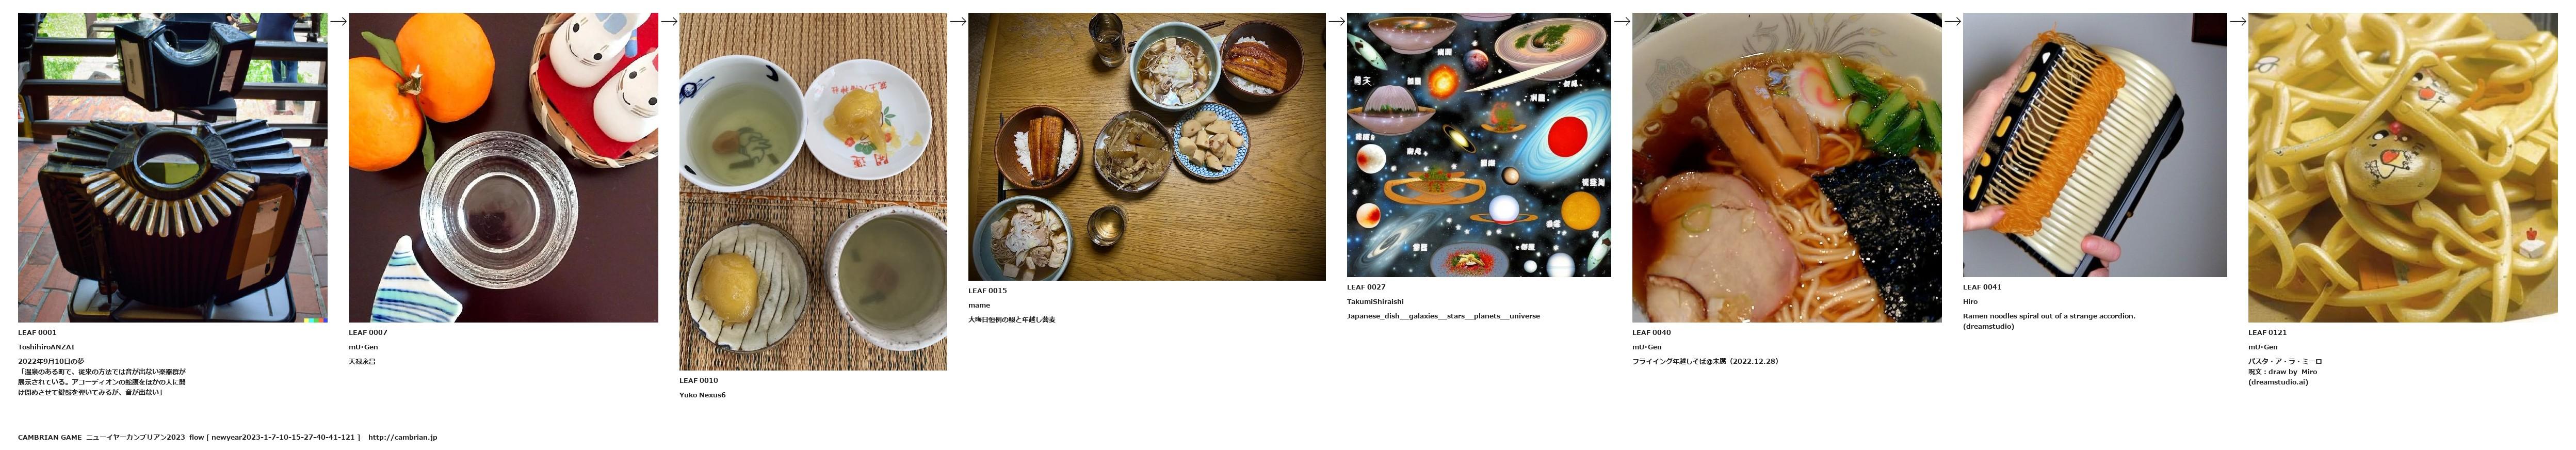Click the author name ToshihiroANZAI
Viewport: 2576px width, 450px height.
[x=46, y=347]
